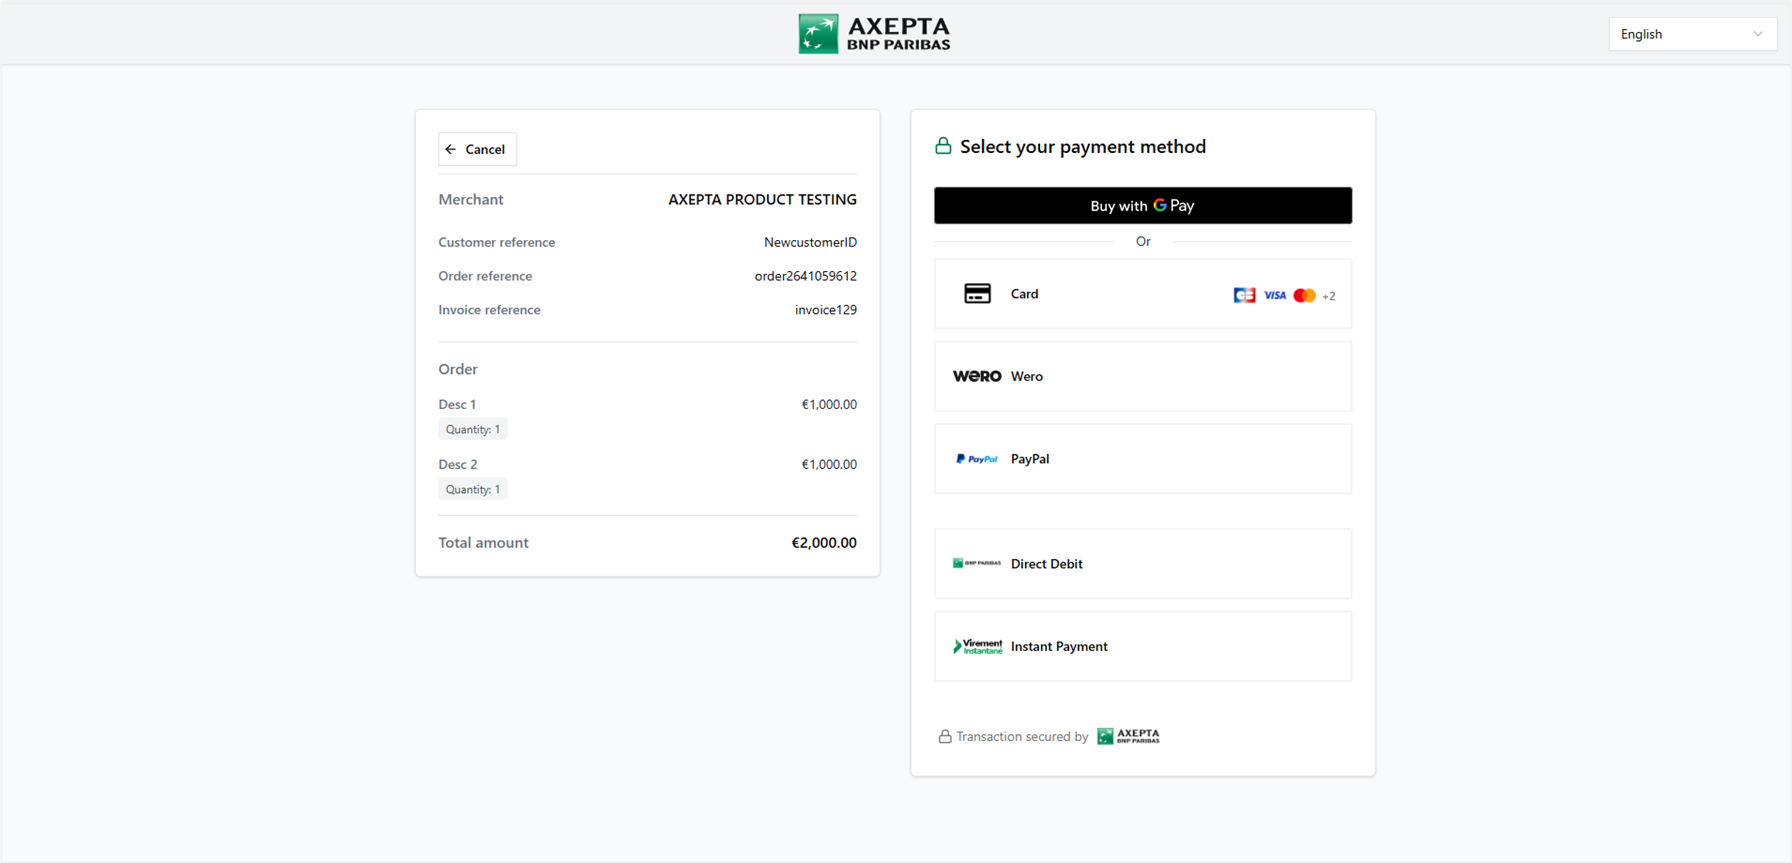Click the Axepta BNP Paribas header logo
Viewport: 1792px width, 863px height.
(874, 34)
